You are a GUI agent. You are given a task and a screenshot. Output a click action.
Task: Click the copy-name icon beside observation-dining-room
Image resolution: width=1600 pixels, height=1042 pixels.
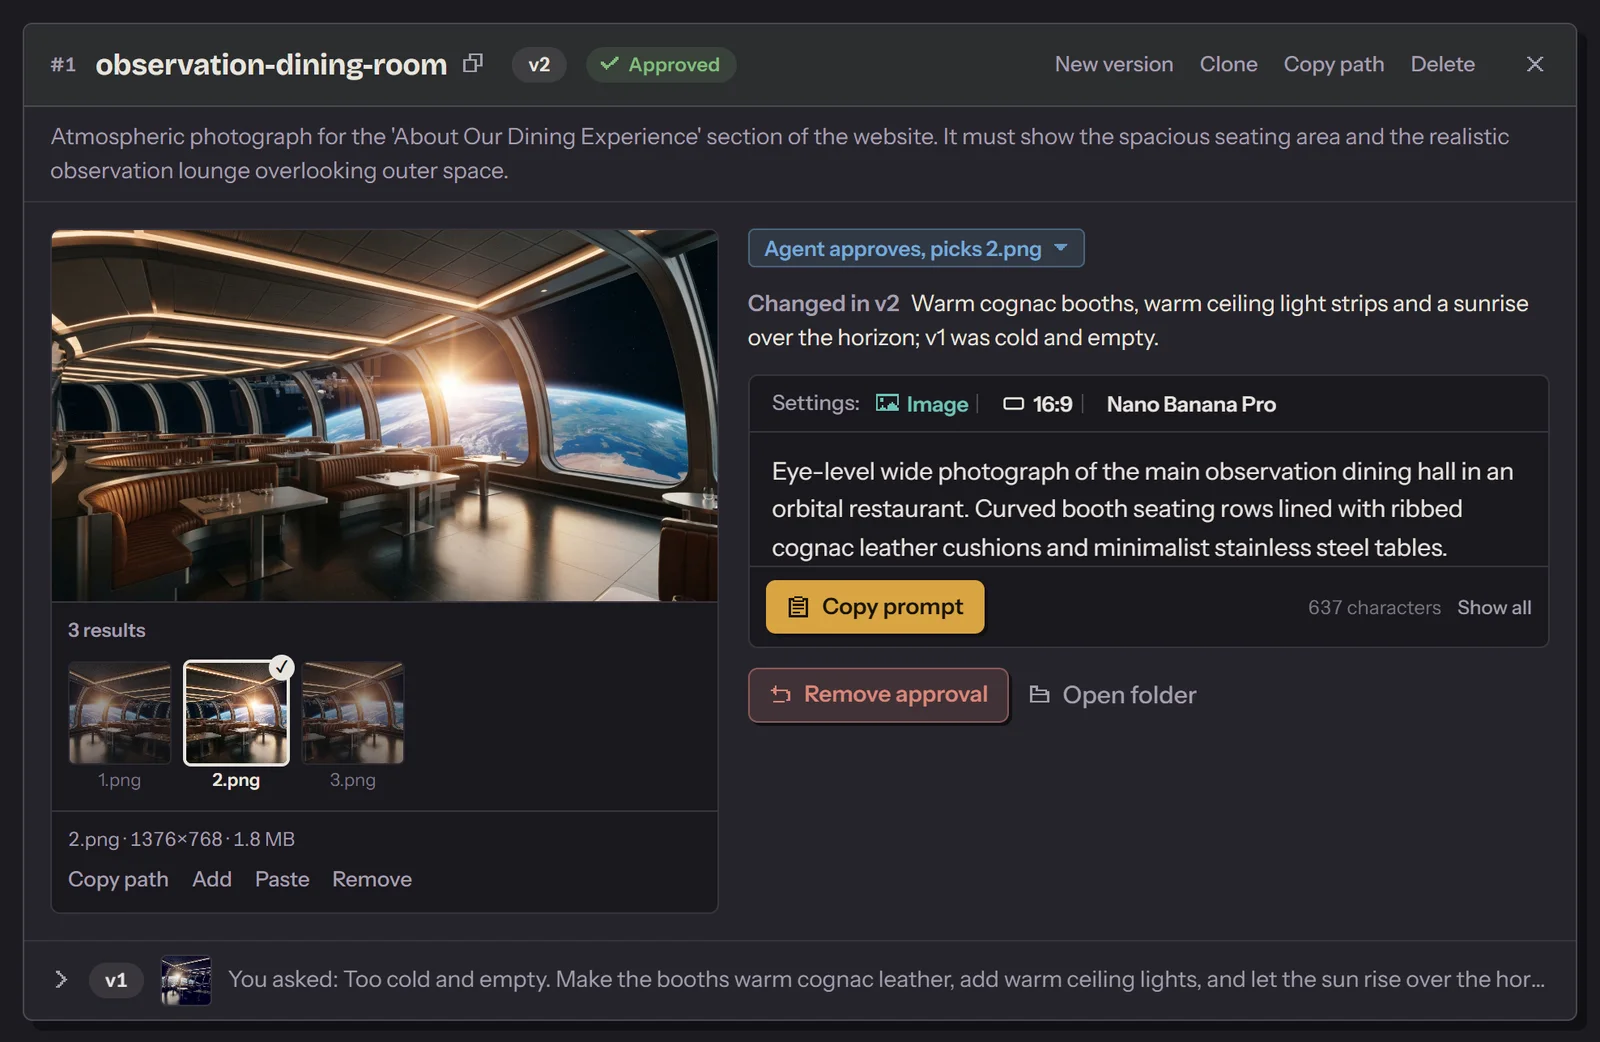[x=473, y=64]
